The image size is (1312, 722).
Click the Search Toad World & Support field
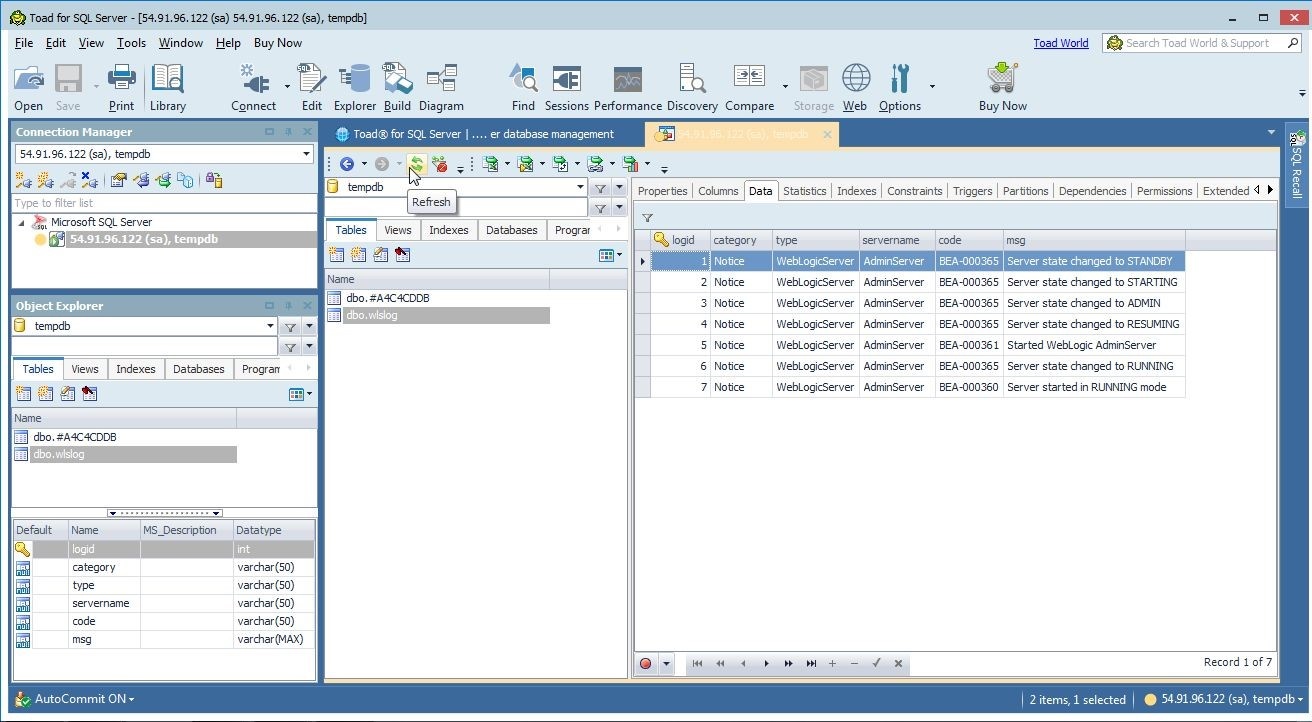pos(1202,43)
